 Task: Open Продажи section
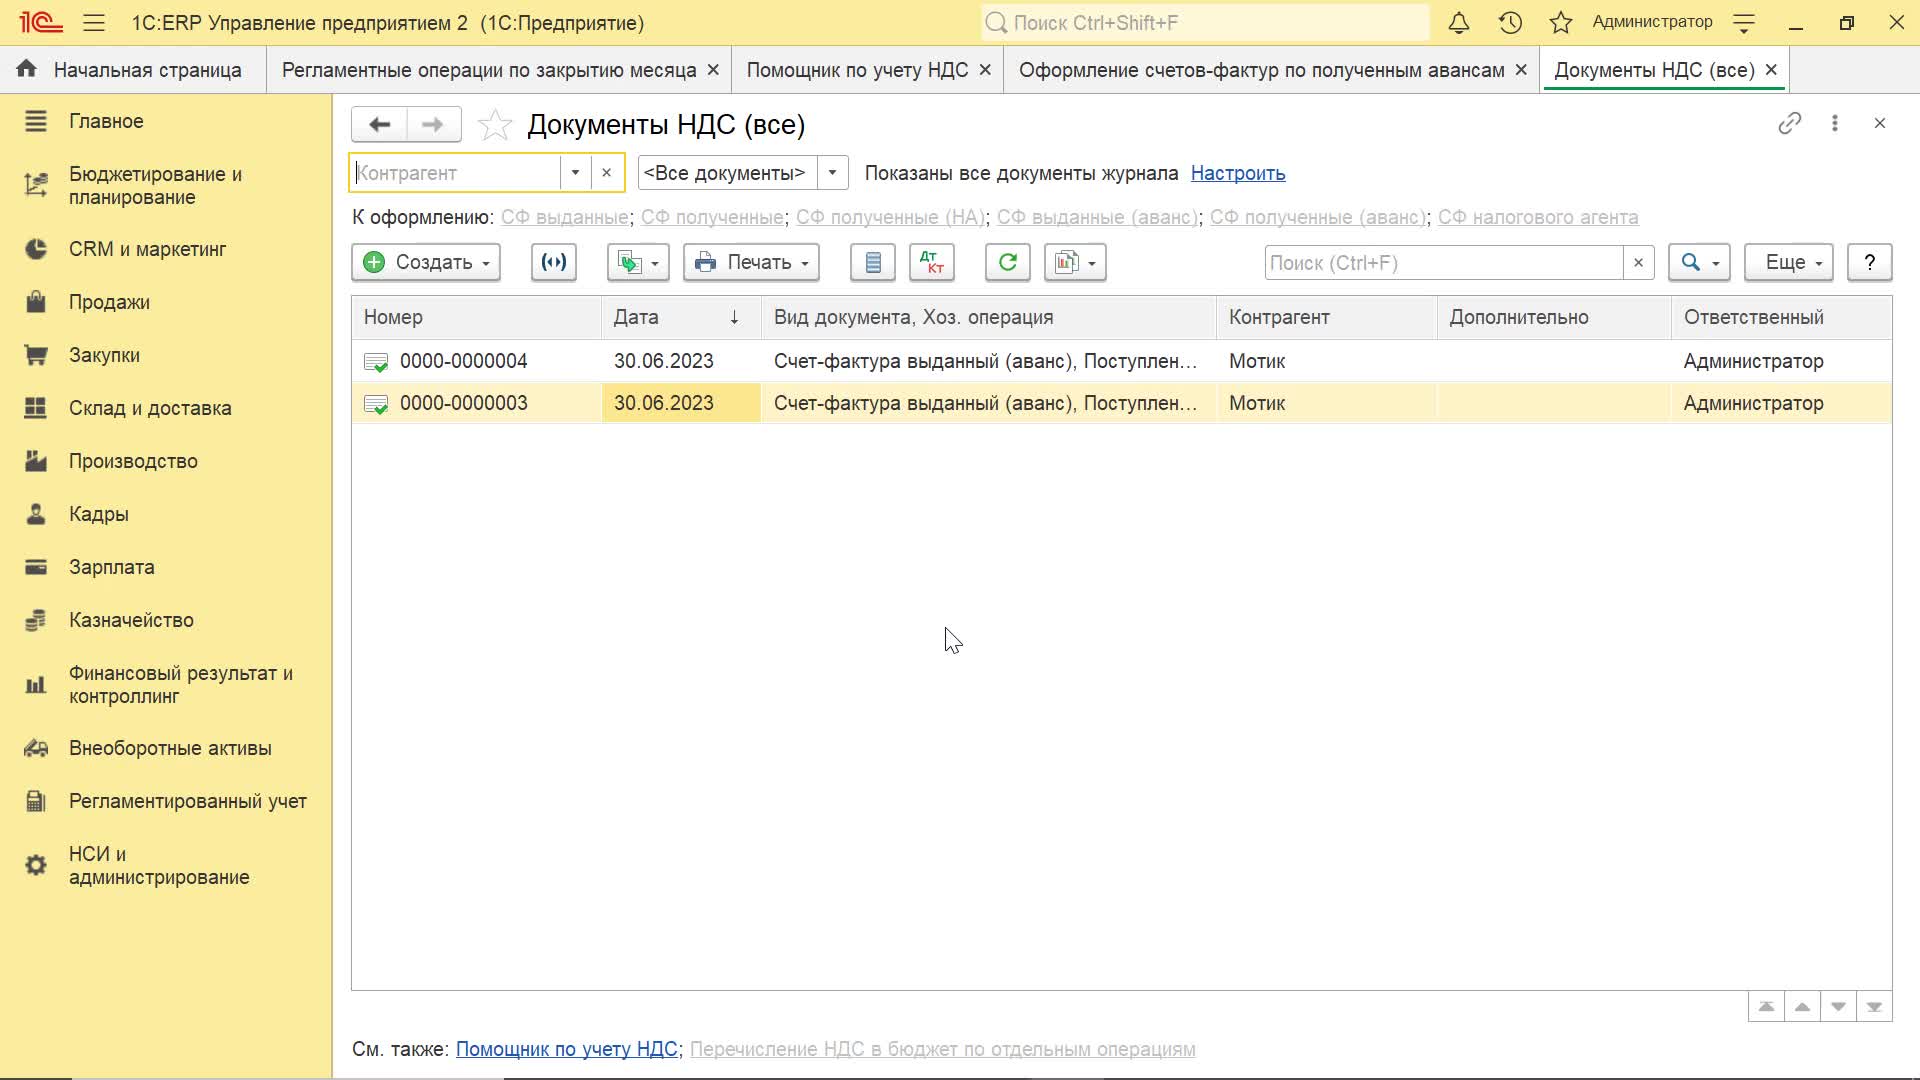pos(109,302)
